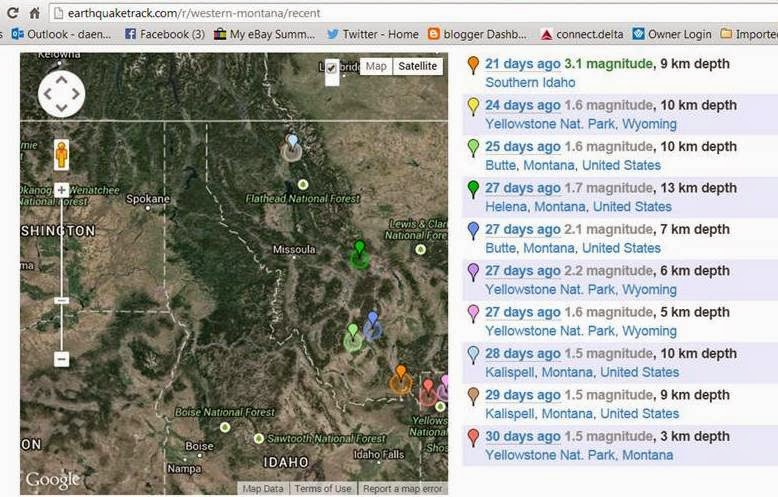This screenshot has height=497, width=778.
Task: Open Owner Login bookmark
Action: (x=672, y=34)
